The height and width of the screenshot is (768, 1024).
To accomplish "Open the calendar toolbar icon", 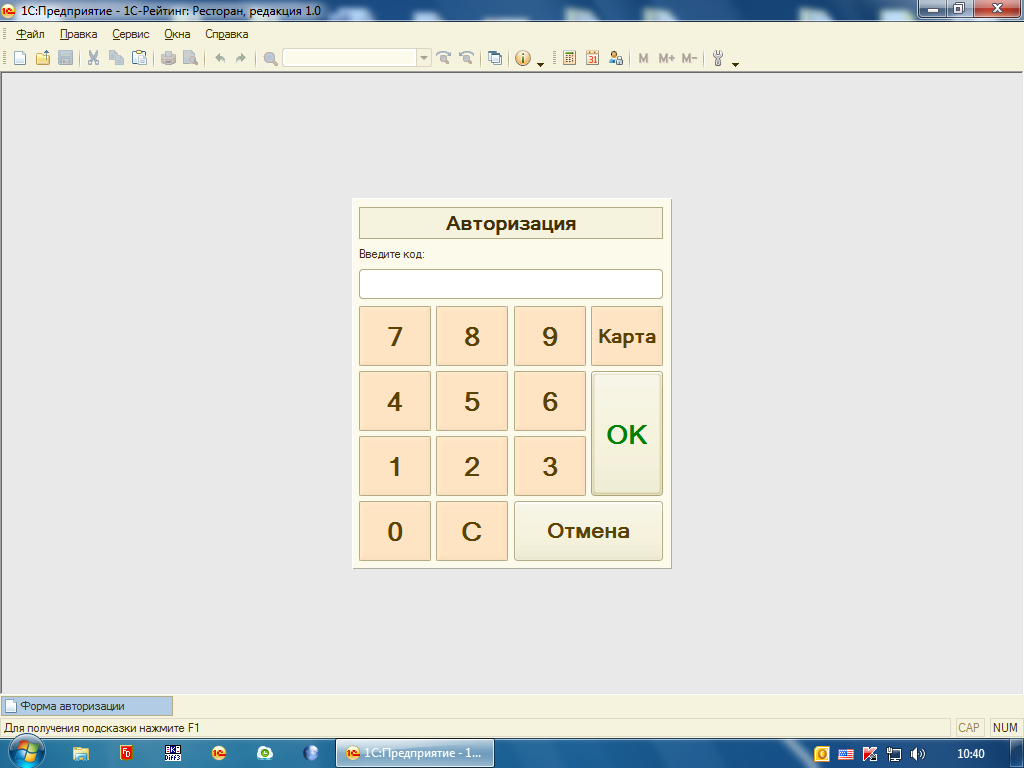I will [x=593, y=58].
